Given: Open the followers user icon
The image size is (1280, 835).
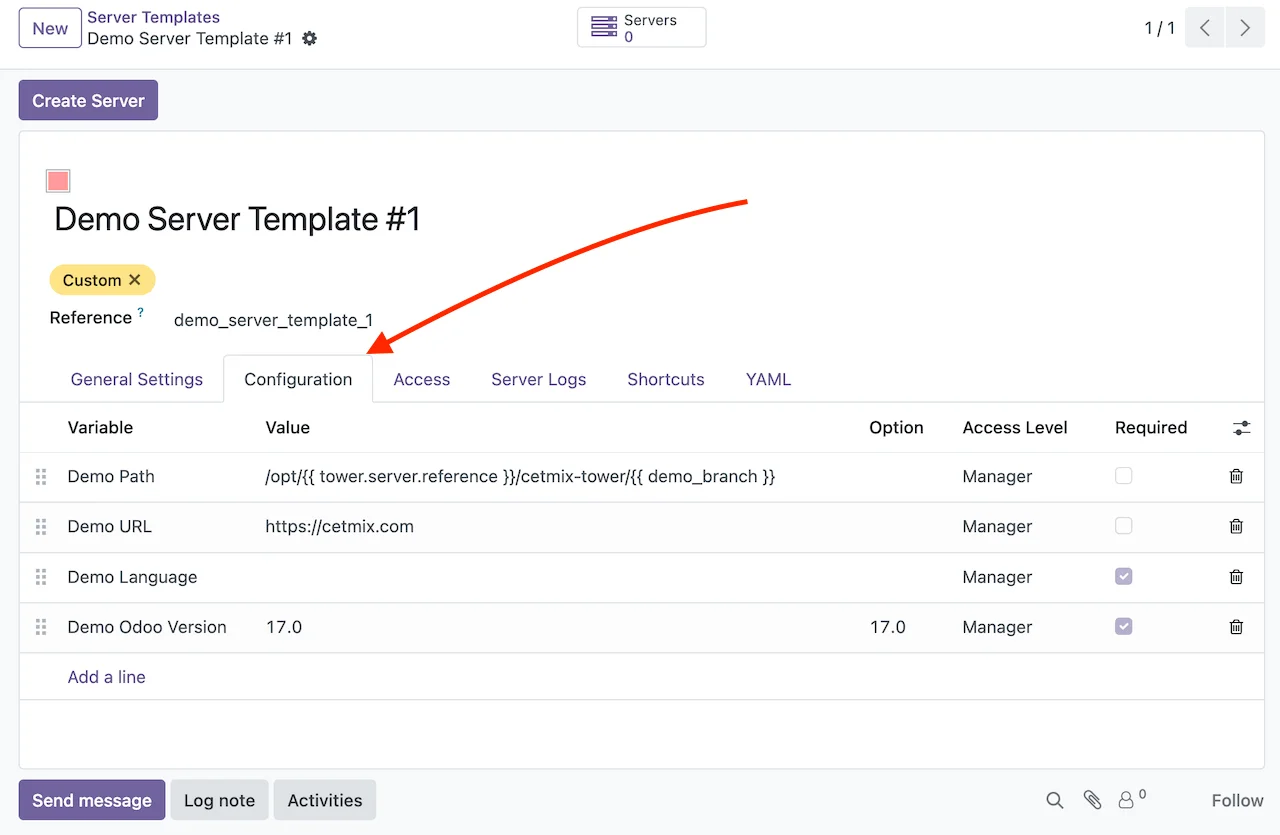Looking at the screenshot, I should 1127,800.
